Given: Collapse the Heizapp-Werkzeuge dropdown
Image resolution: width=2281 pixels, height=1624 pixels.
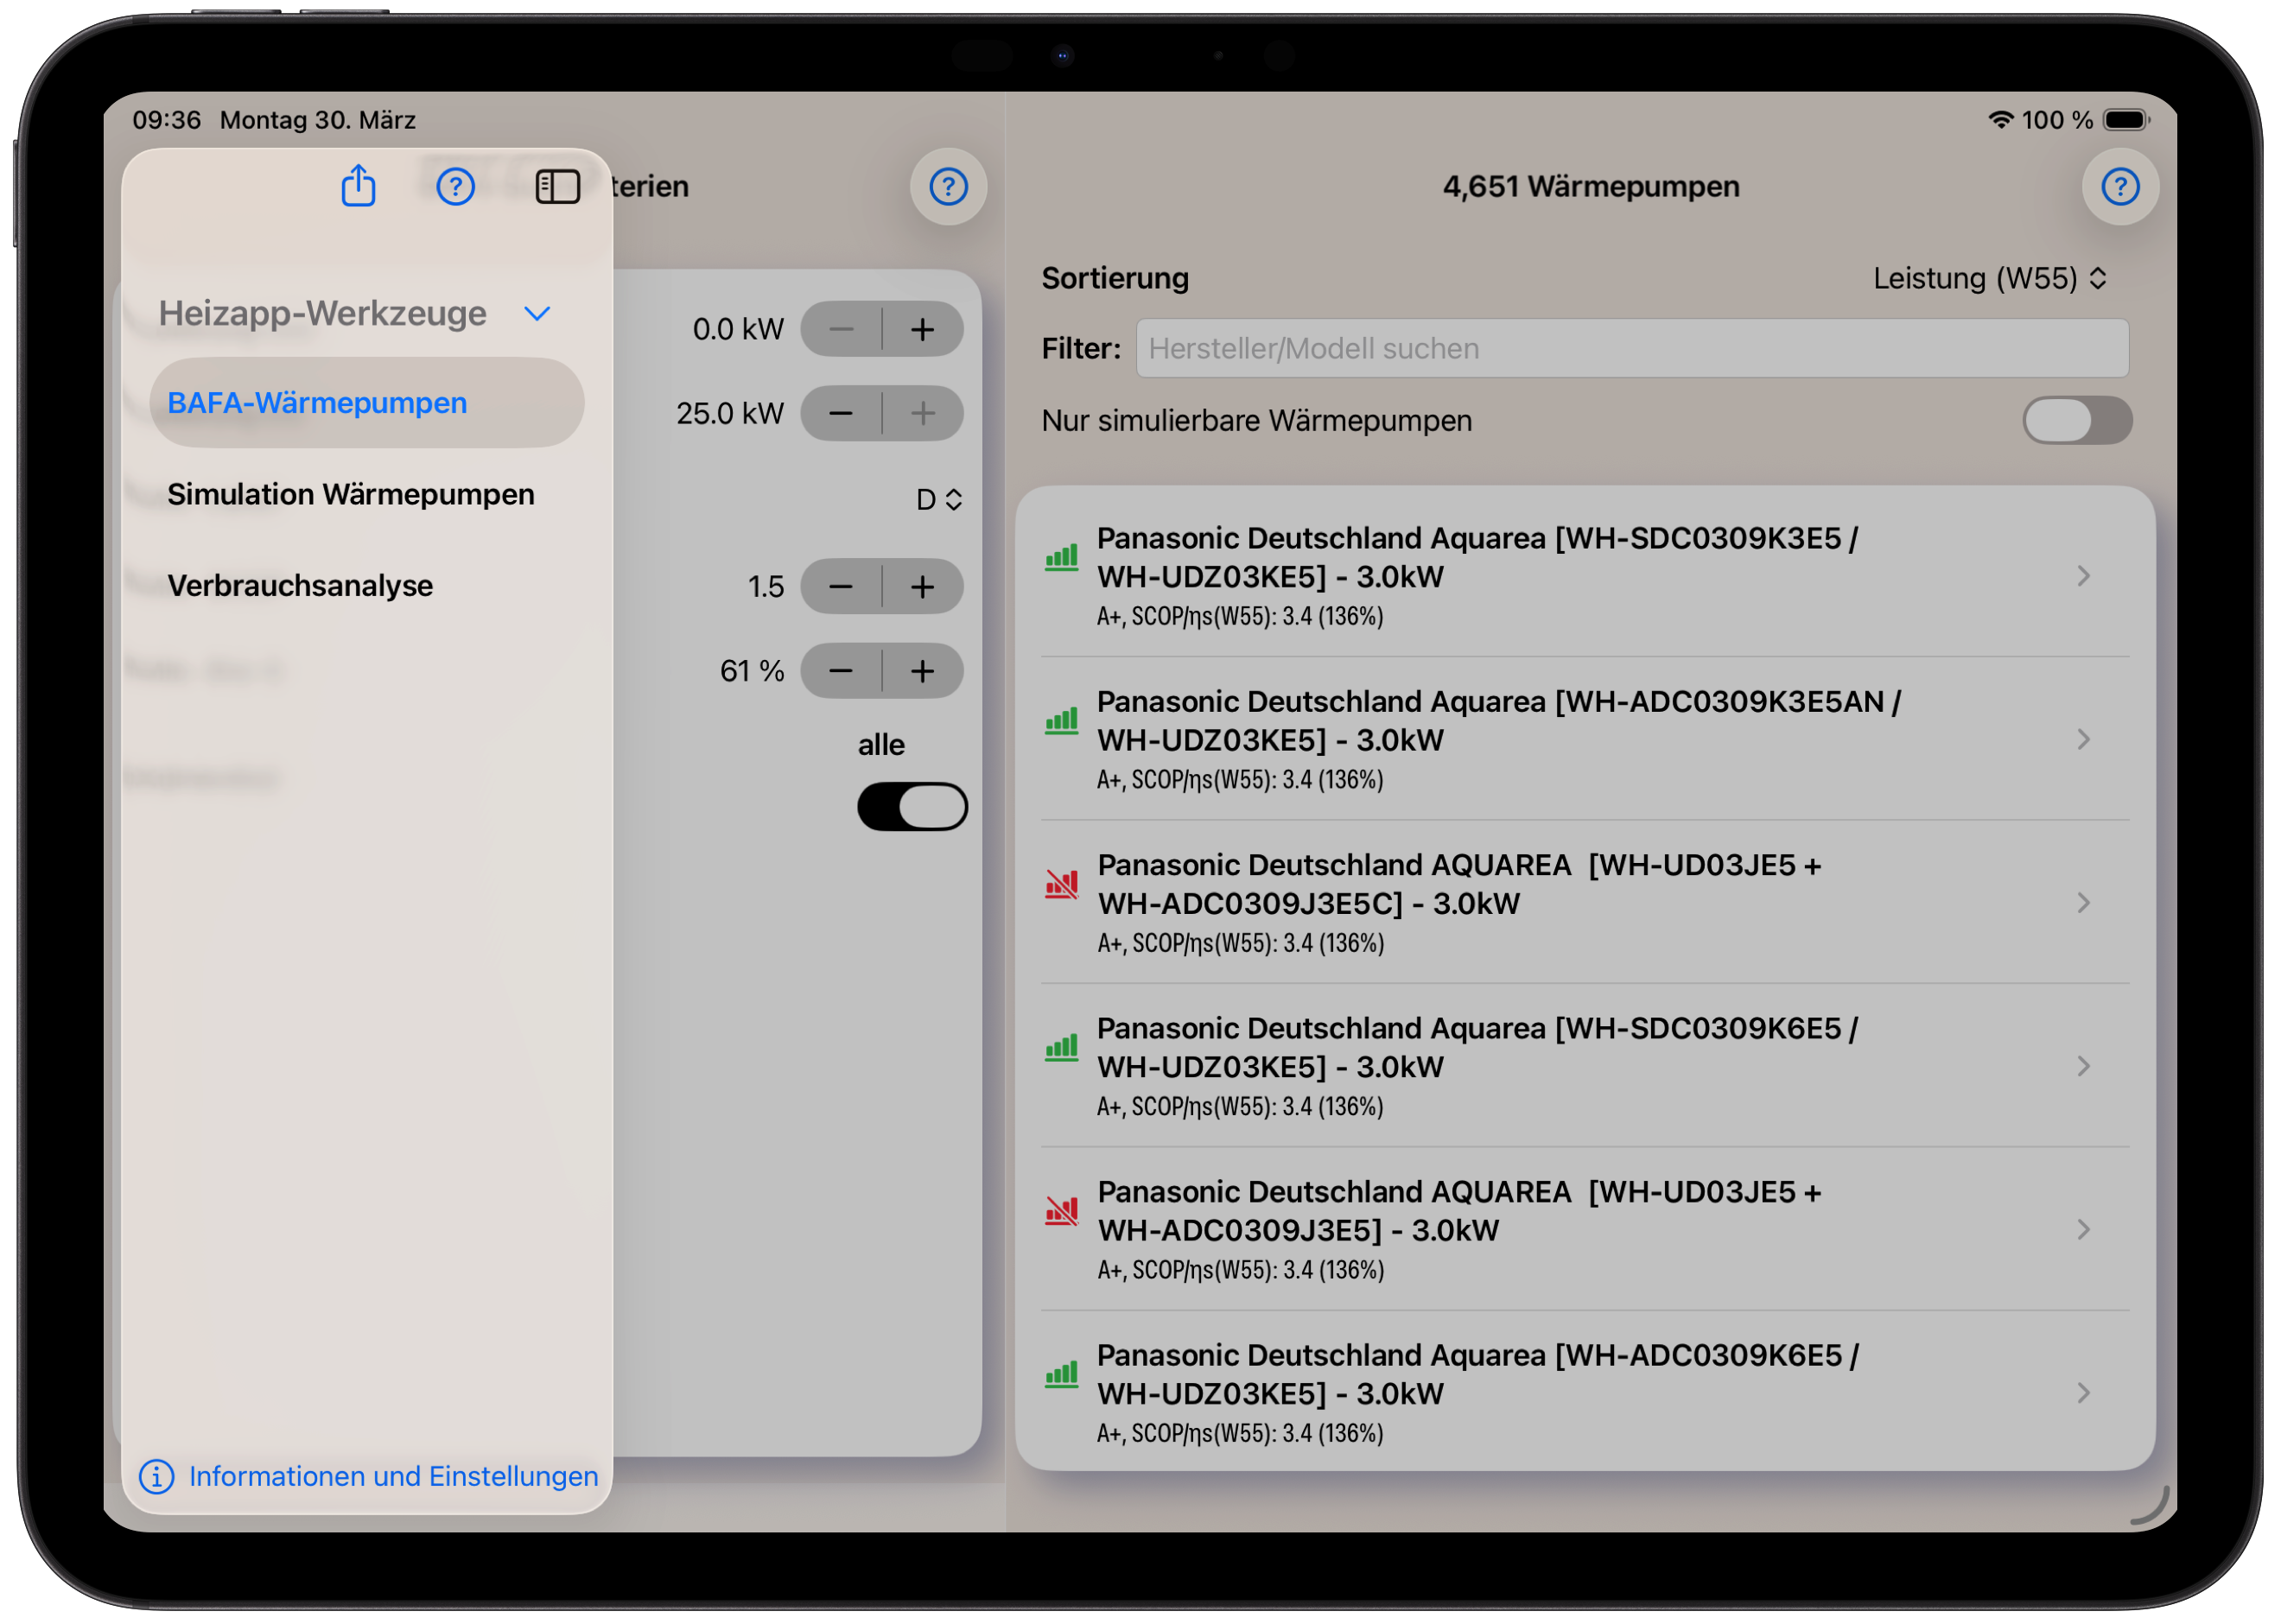Looking at the screenshot, I should [537, 313].
